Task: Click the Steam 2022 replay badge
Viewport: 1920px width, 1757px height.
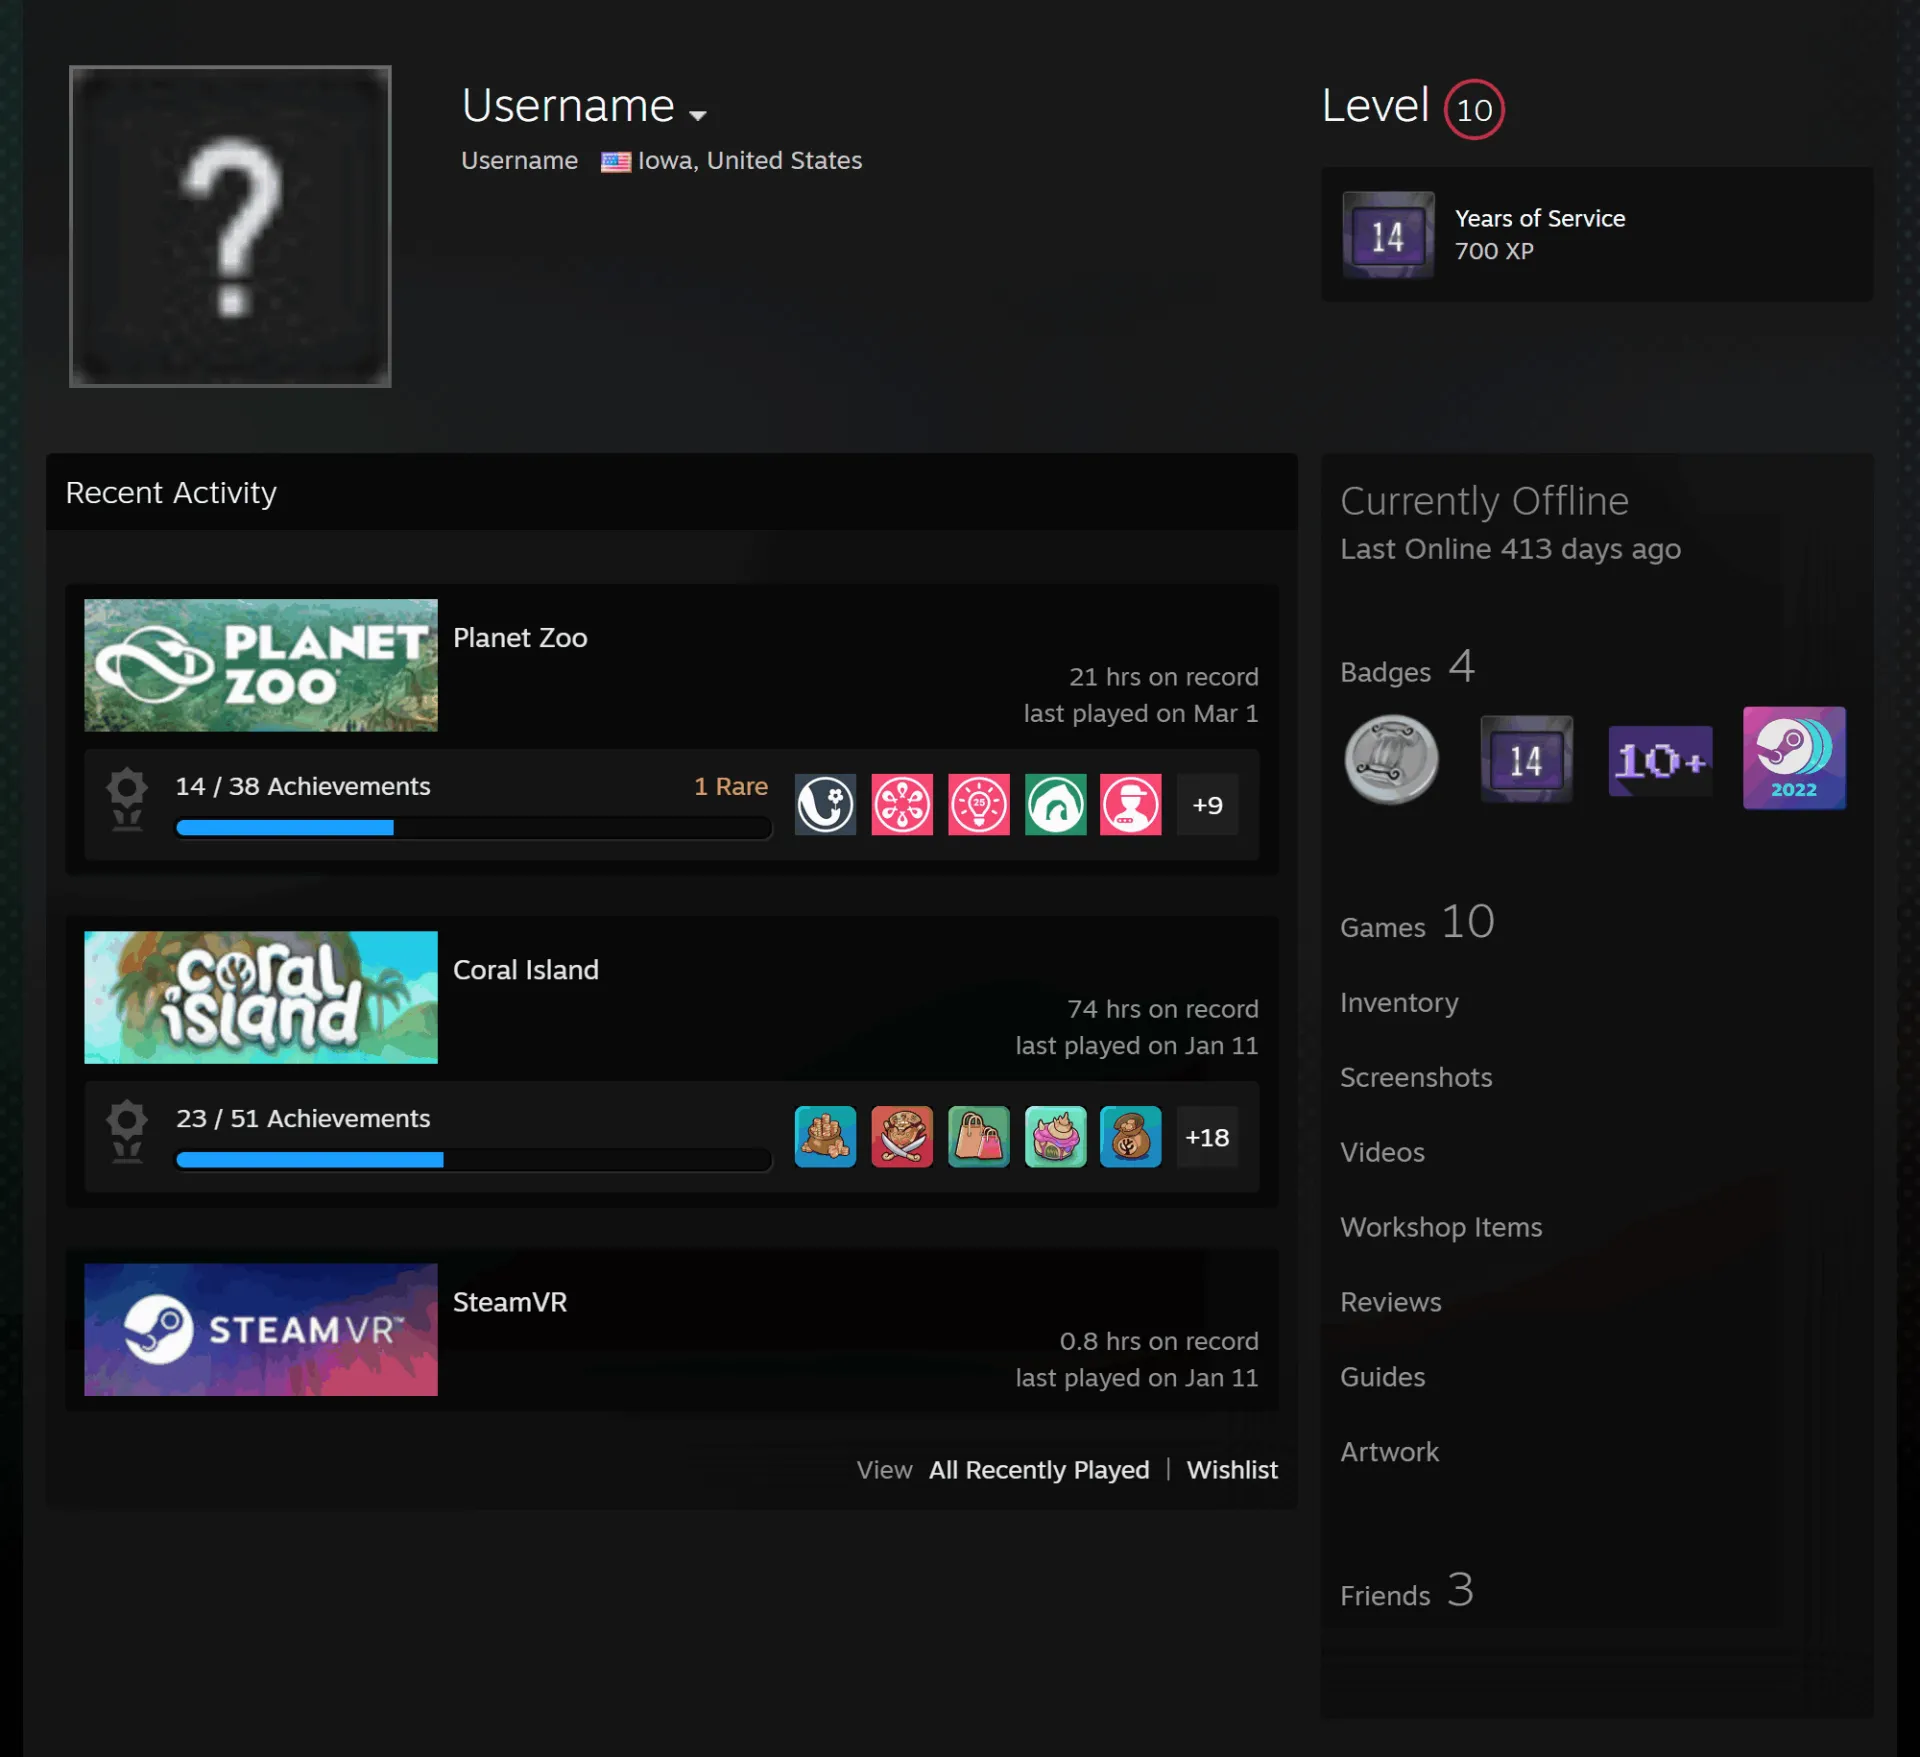Action: click(1794, 757)
